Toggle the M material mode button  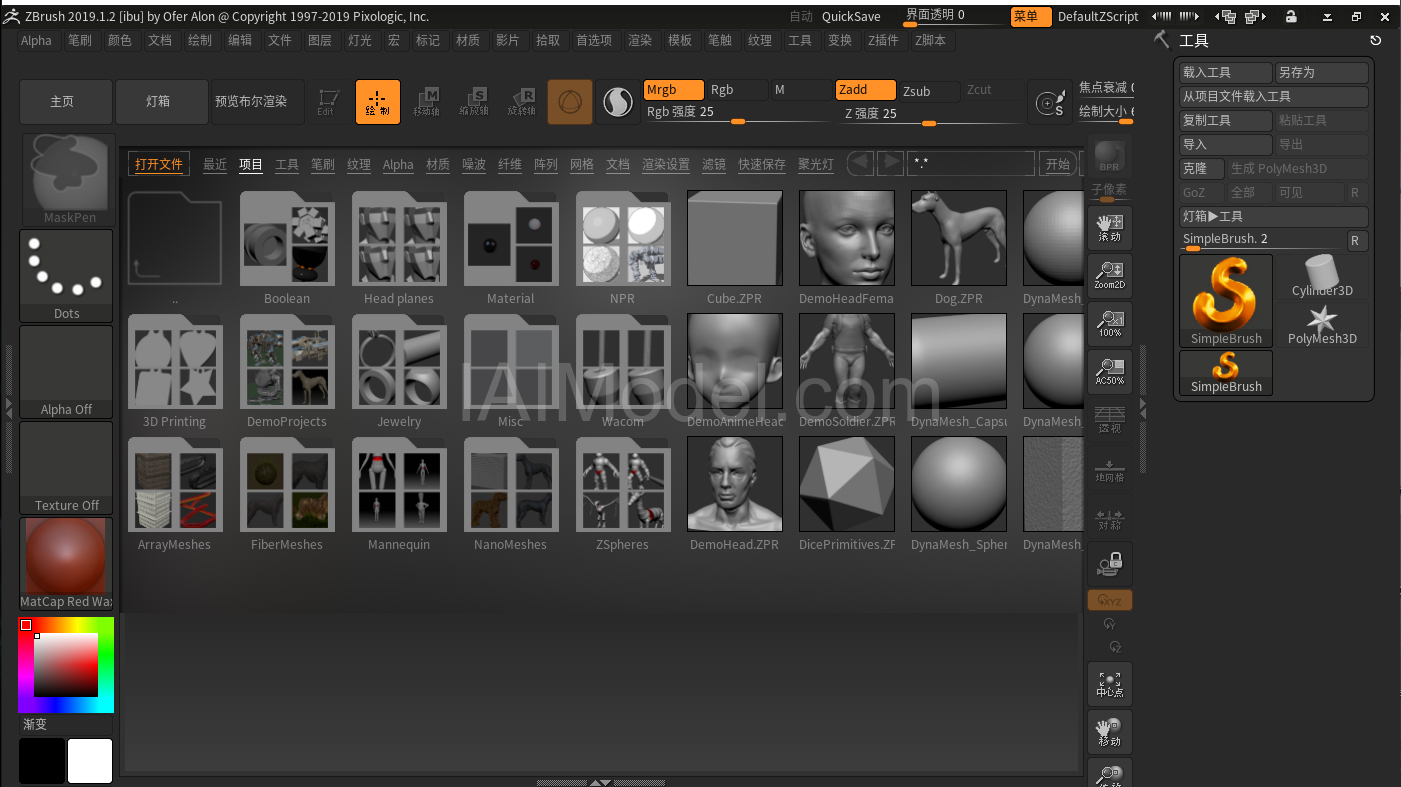800,90
